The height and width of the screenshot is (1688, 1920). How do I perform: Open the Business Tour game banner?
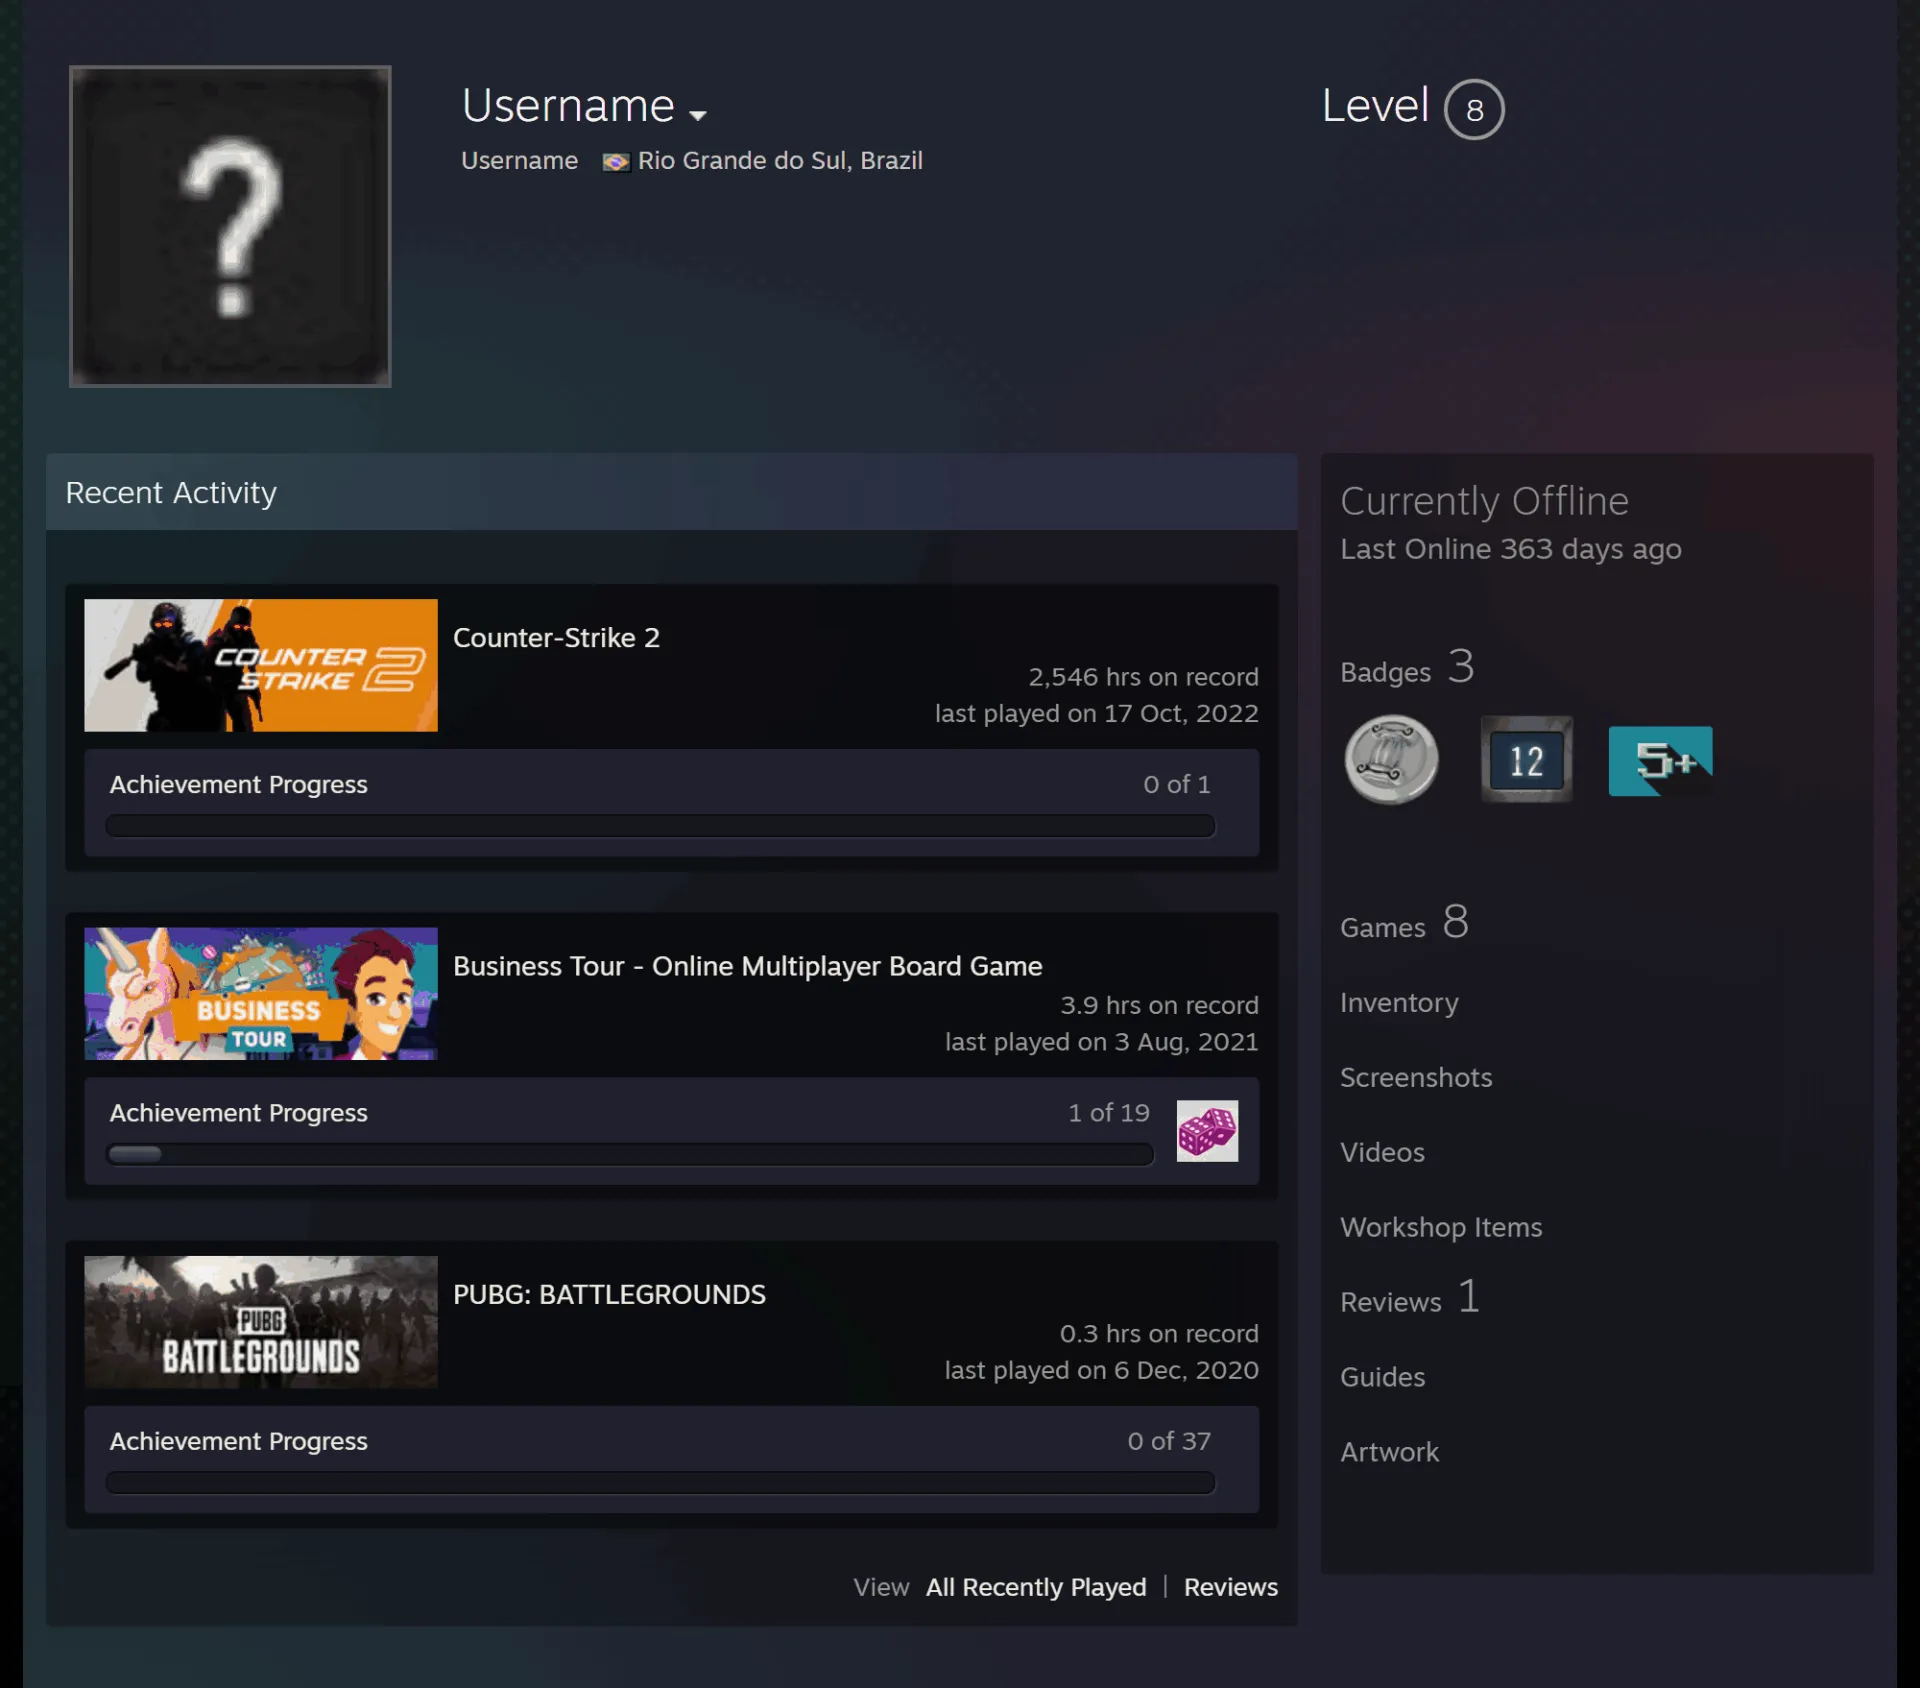coord(261,993)
